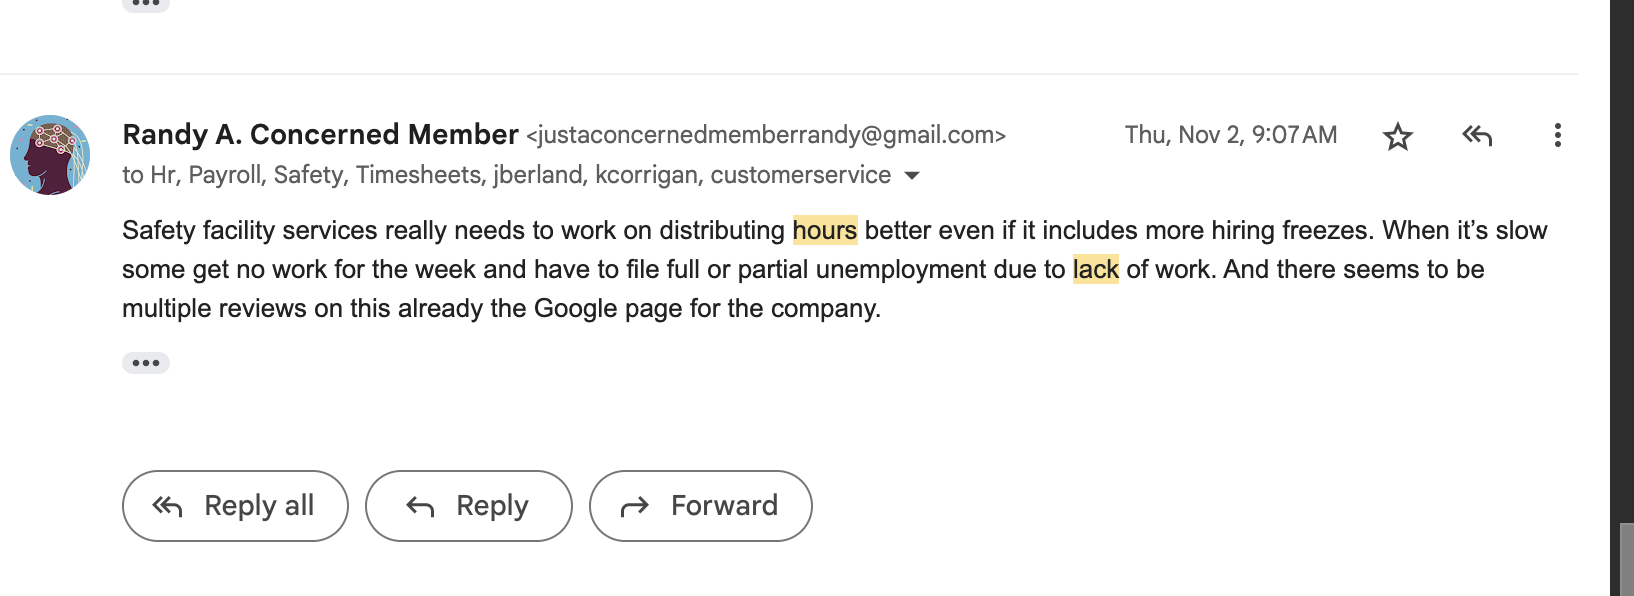The image size is (1634, 596).
Task: Click the highlighted word lack
Action: [1096, 269]
